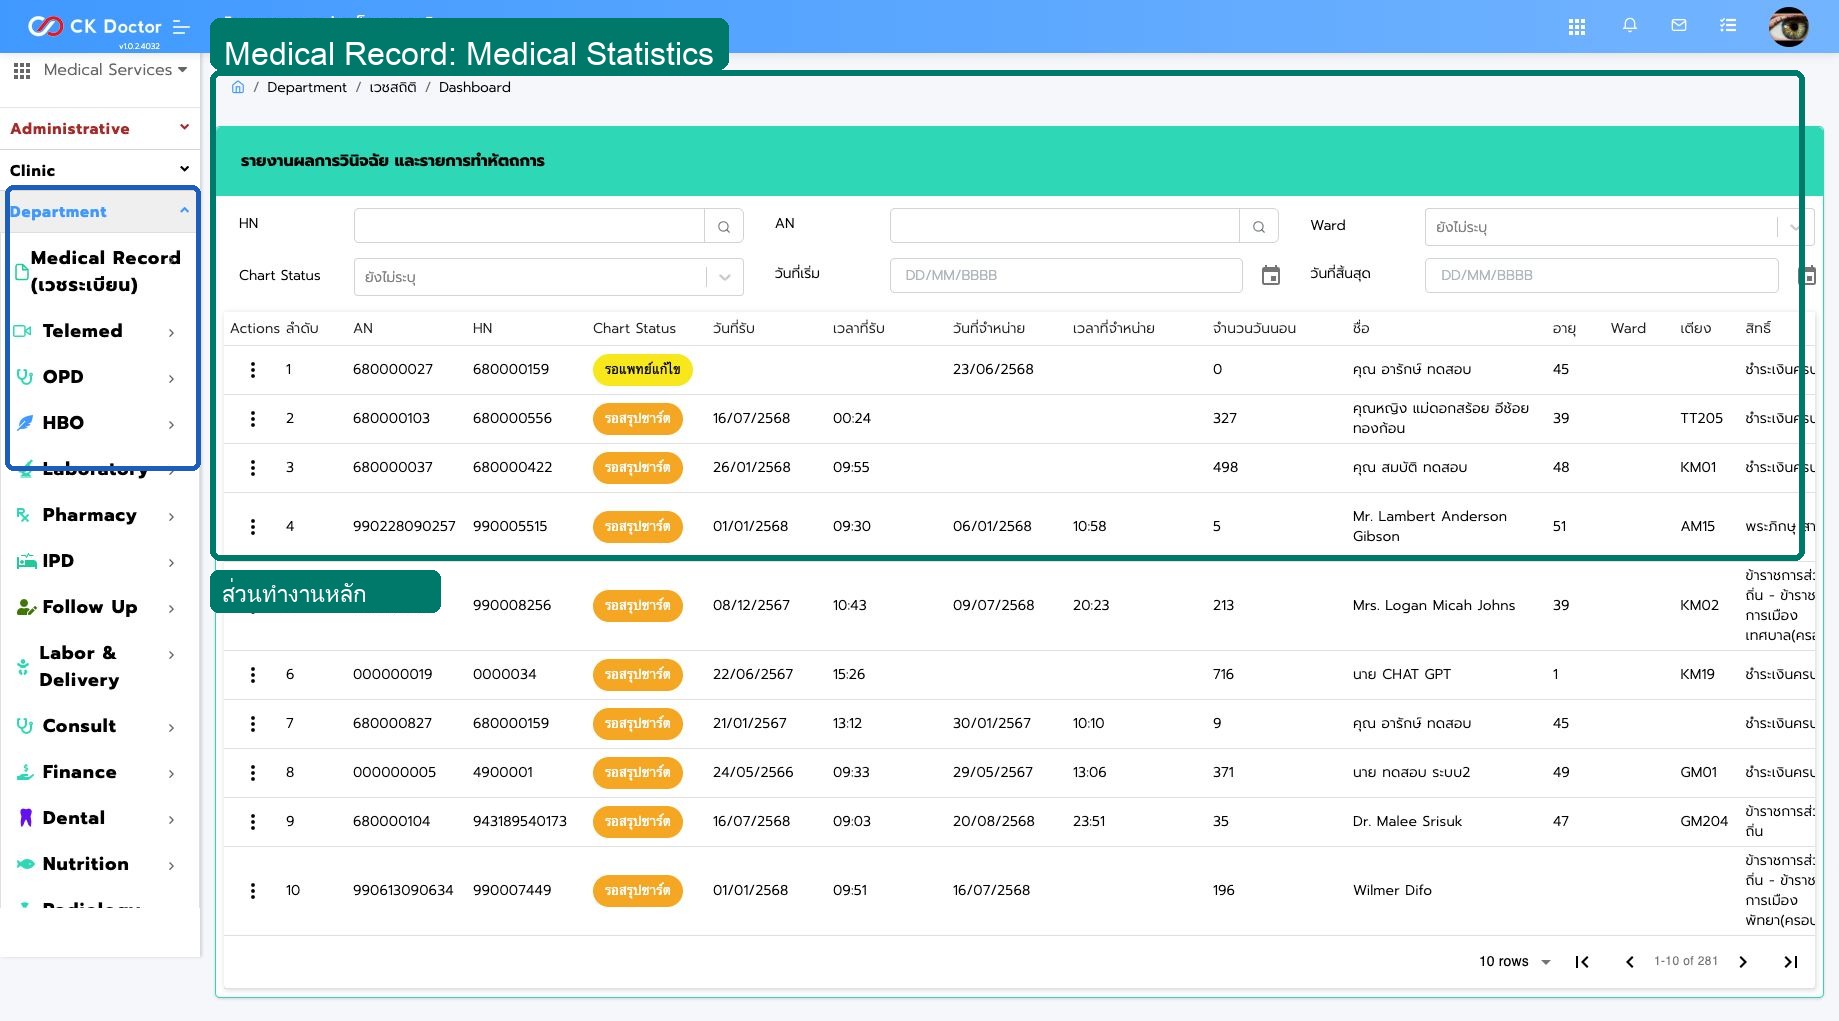Click the เวชสถิติ breadcrumb link
The image size is (1839, 1021).
click(x=392, y=87)
